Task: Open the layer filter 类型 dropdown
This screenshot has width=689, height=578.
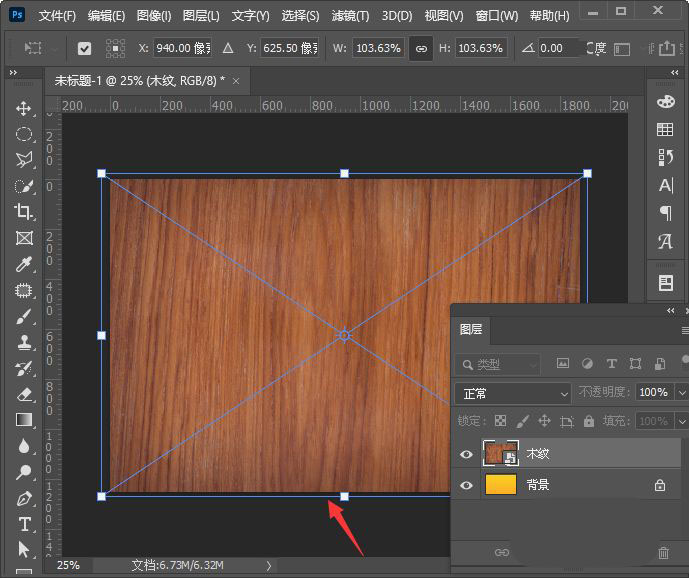Action: coord(497,364)
